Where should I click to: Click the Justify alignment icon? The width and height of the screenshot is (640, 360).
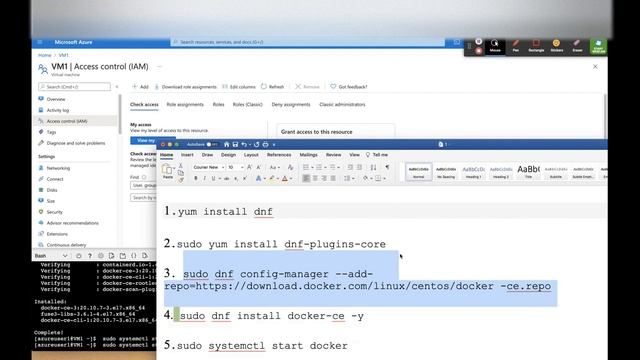tap(333, 178)
